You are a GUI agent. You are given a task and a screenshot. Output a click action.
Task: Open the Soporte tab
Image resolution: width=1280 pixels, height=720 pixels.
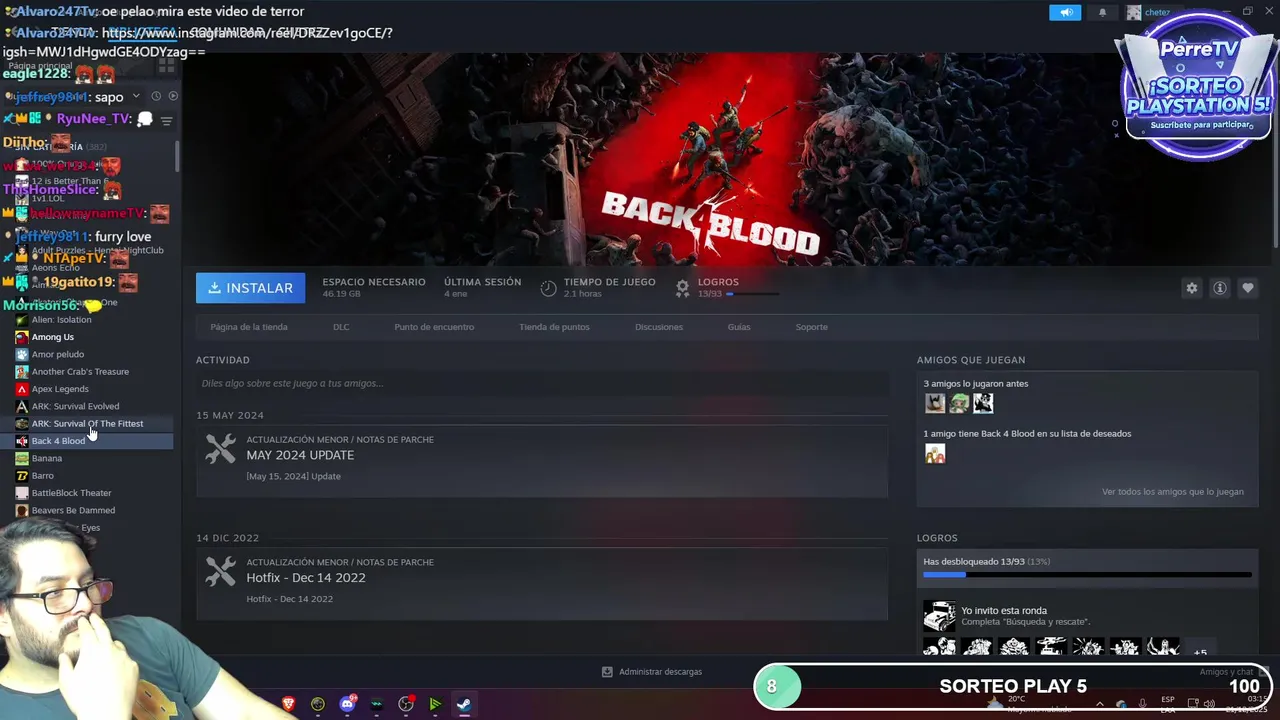[x=811, y=327]
